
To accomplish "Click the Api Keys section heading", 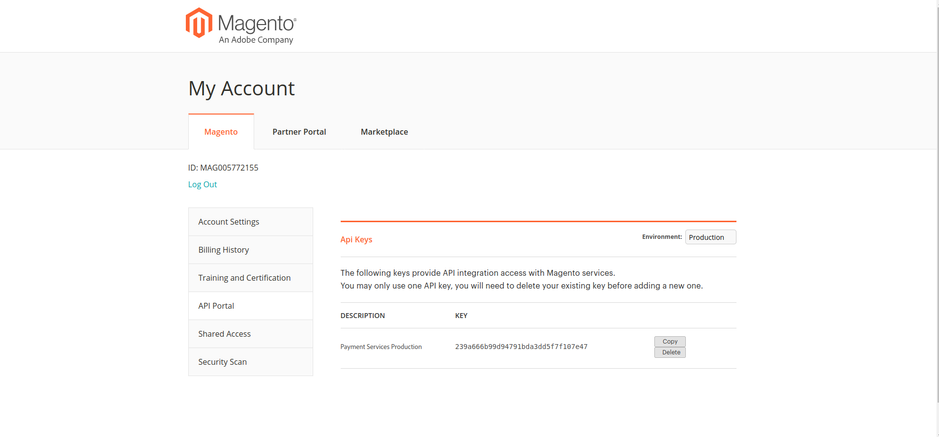I will (356, 239).
